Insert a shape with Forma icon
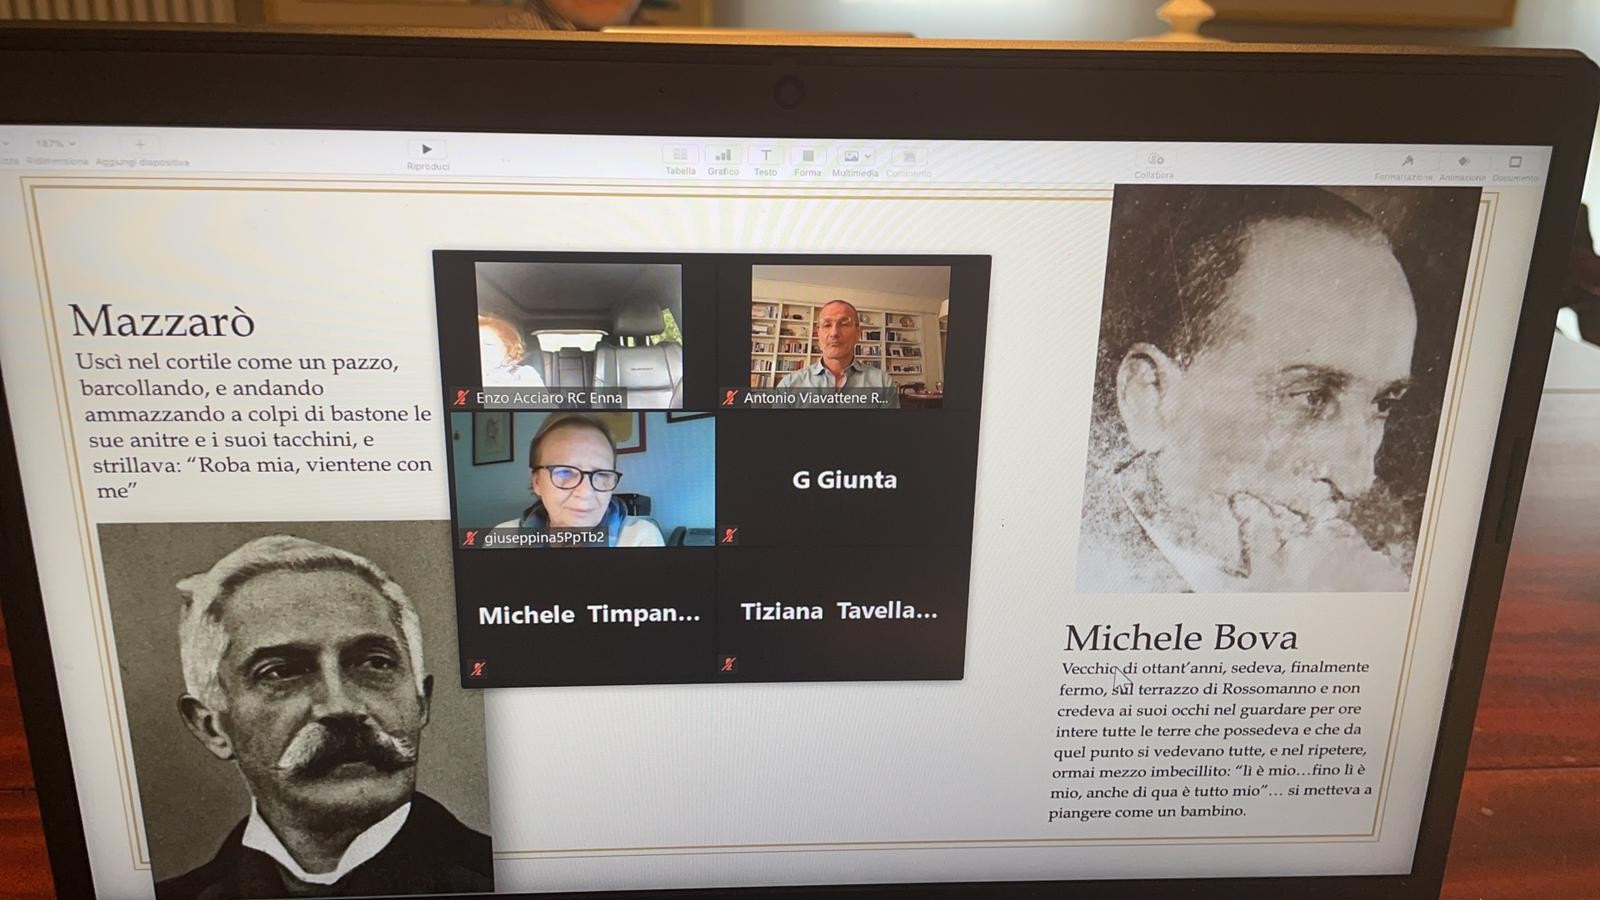The width and height of the screenshot is (1600, 900). click(x=807, y=157)
